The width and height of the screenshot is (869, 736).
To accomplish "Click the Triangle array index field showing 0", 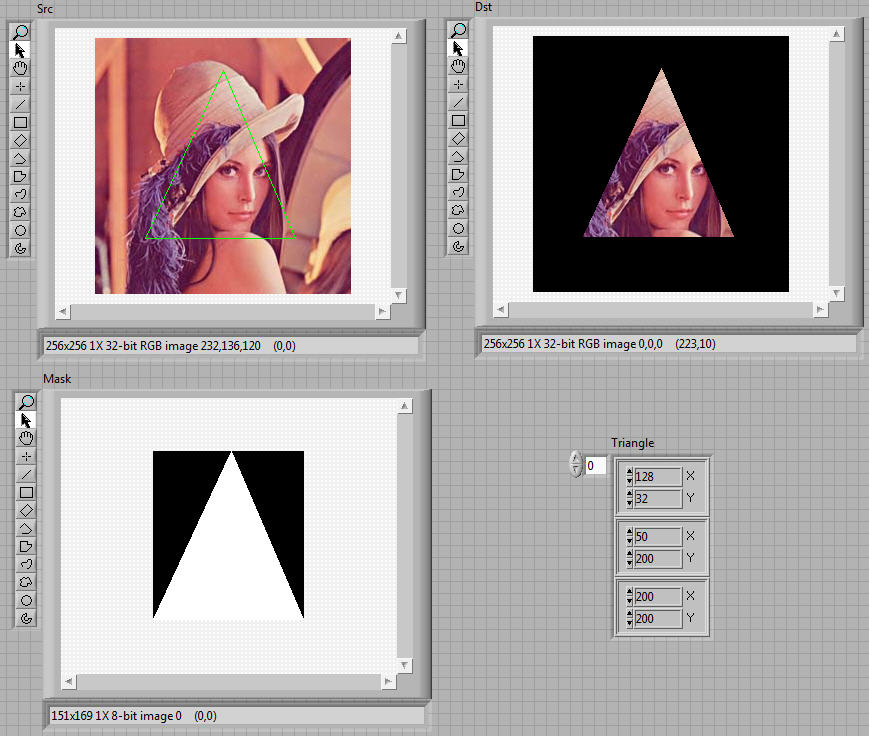I will [x=595, y=466].
